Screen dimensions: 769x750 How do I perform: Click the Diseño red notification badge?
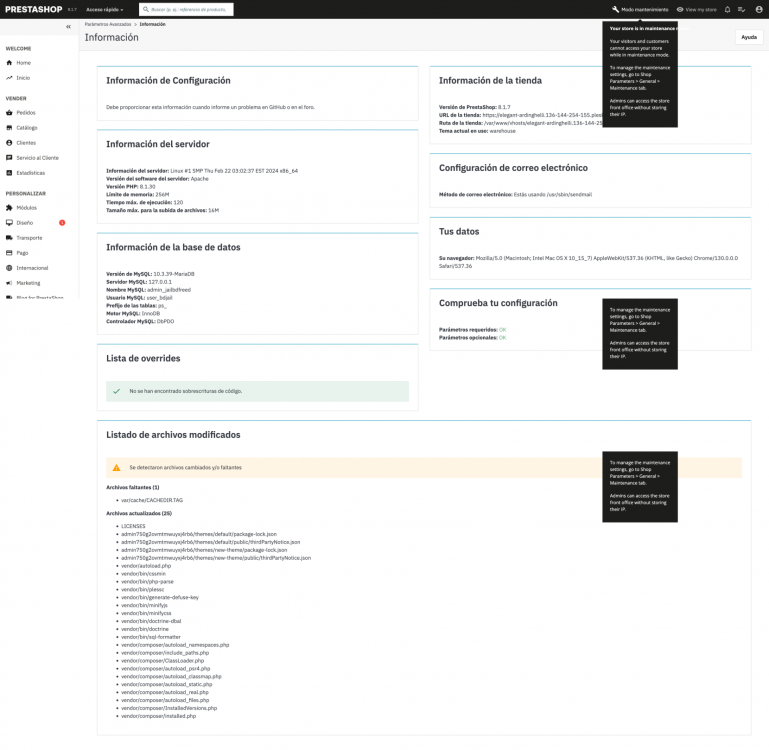62,223
